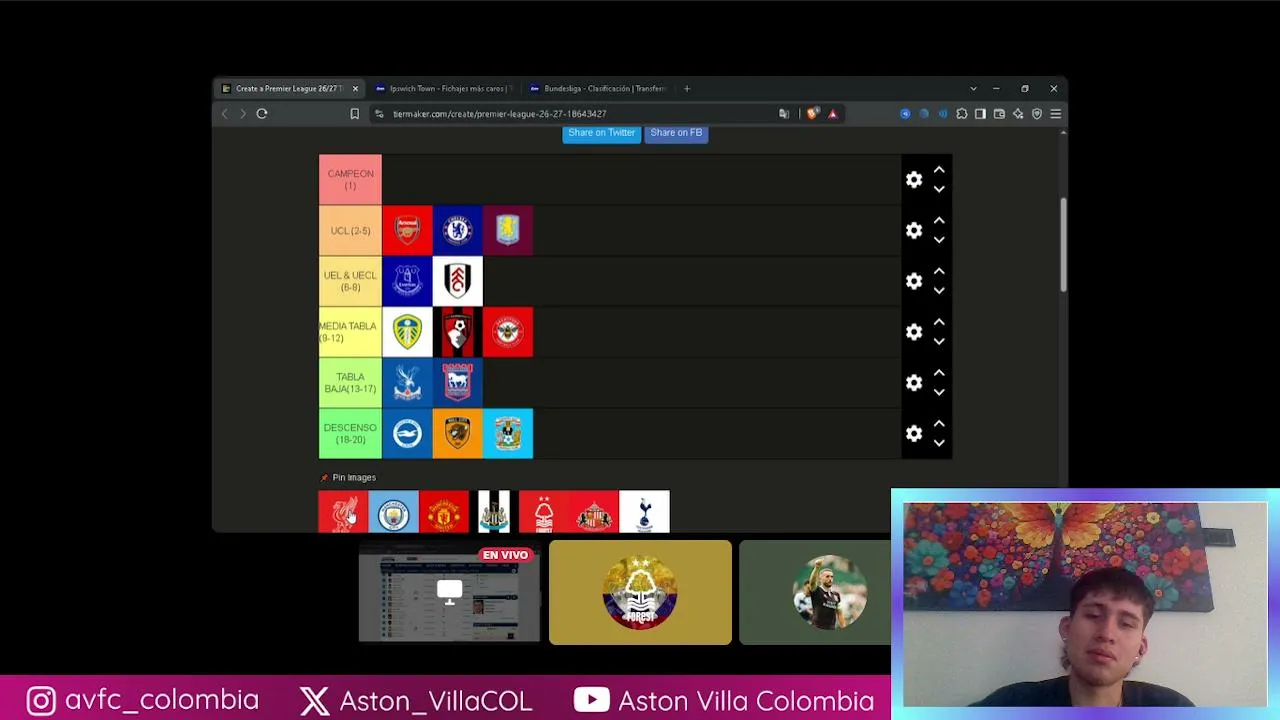Open the browser hamburger menu
The image size is (1280, 720).
tap(1055, 114)
